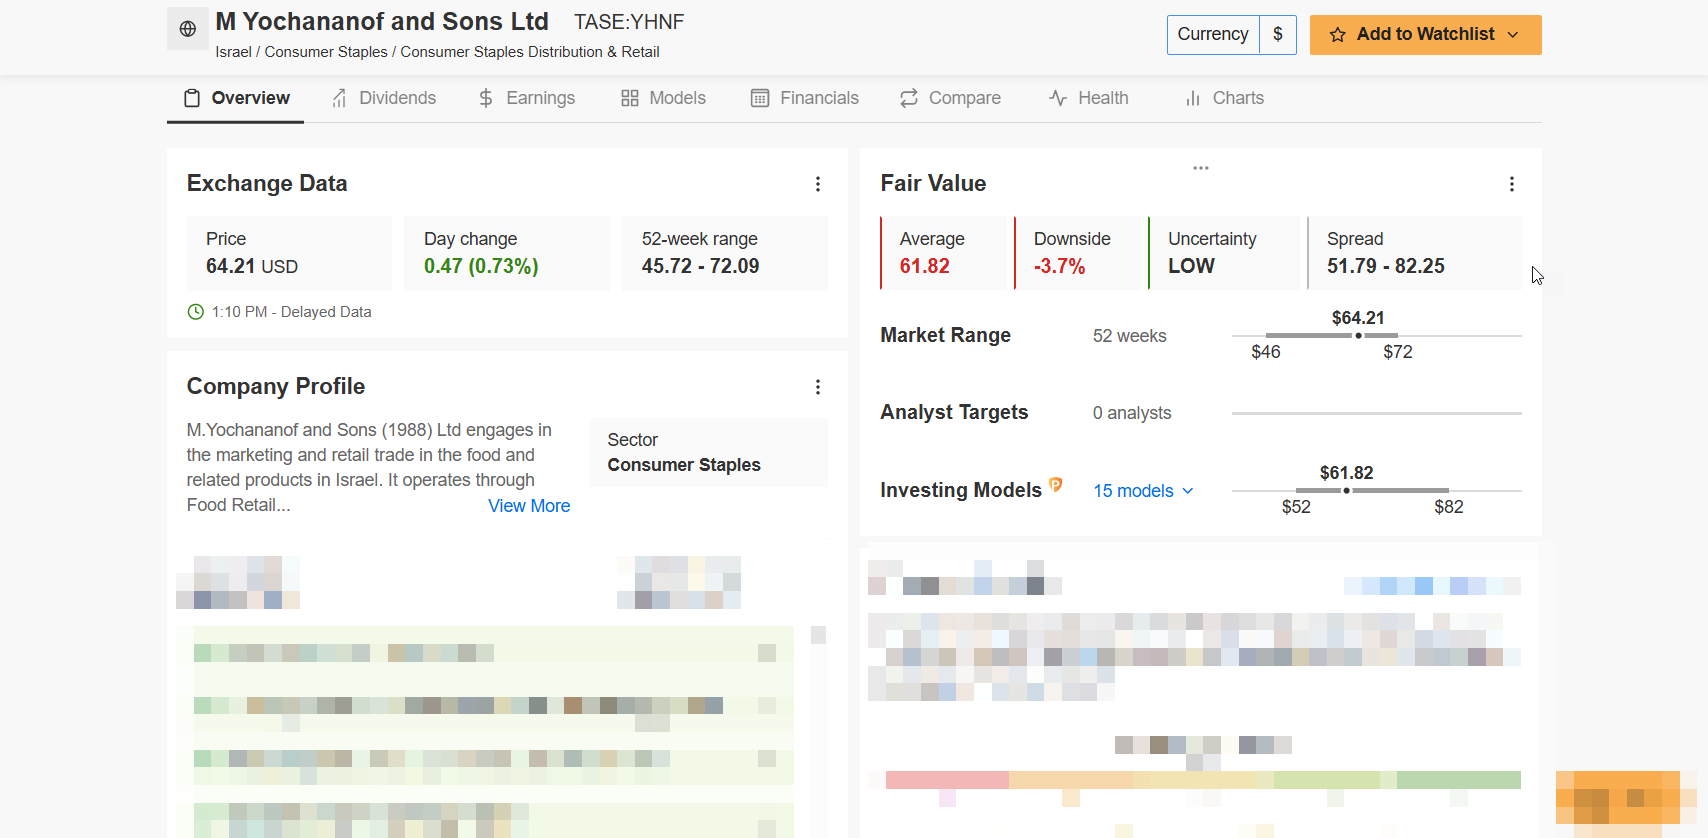This screenshot has height=838, width=1708.
Task: Click the Consumer Staples Distribution & Retail breadcrumb
Action: click(x=530, y=52)
